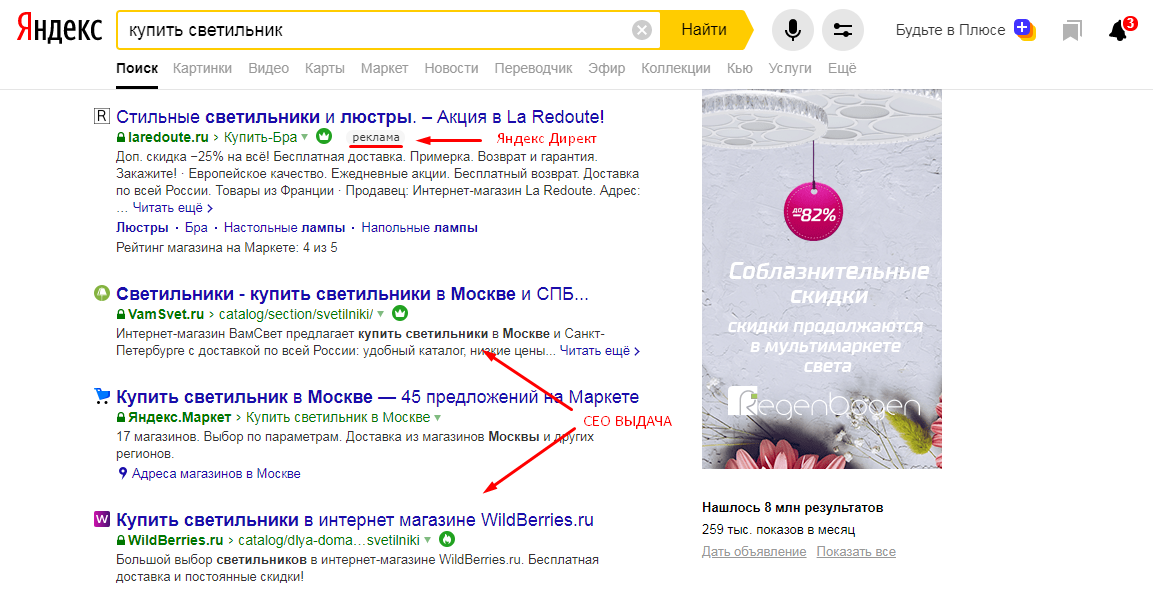
Task: Open the Эфир tab
Action: pos(607,68)
